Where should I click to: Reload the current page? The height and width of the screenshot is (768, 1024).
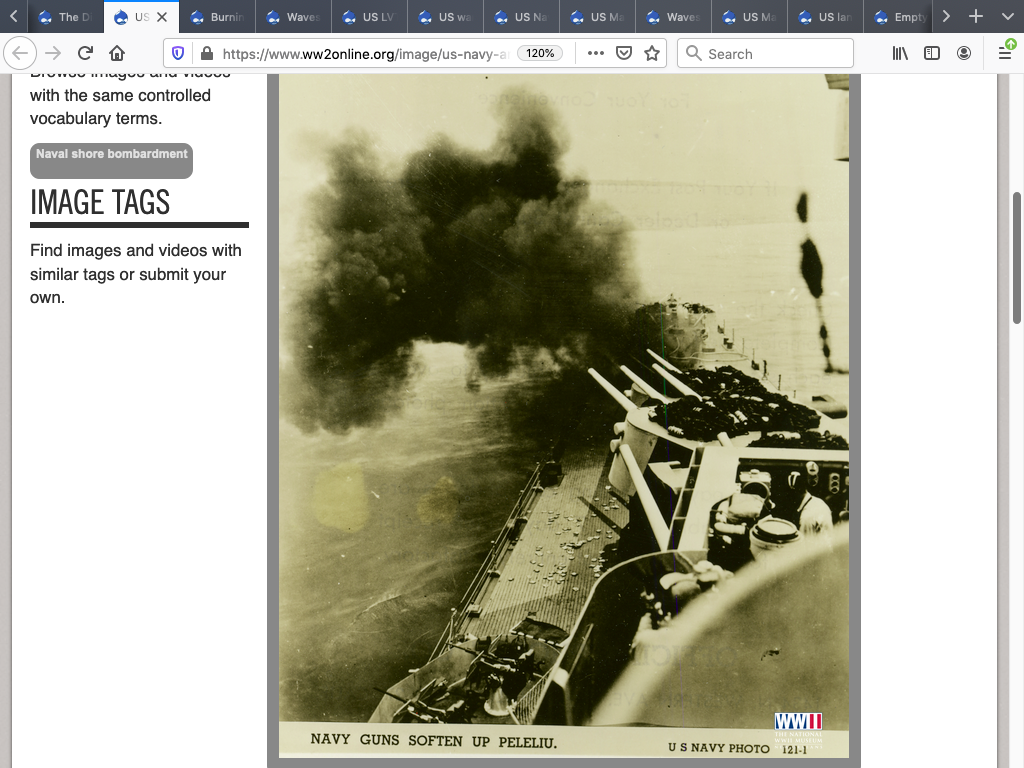pyautogui.click(x=86, y=54)
